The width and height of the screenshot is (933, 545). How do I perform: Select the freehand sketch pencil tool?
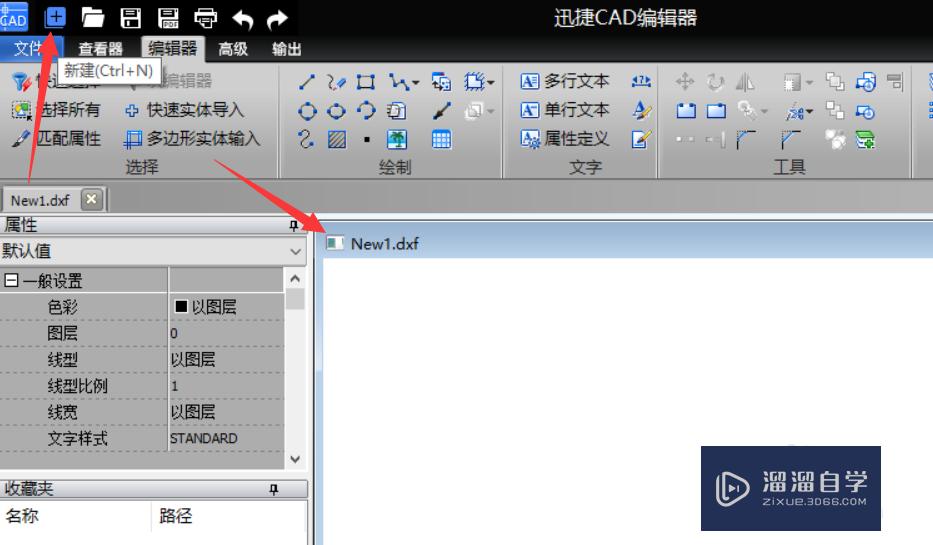pos(336,82)
